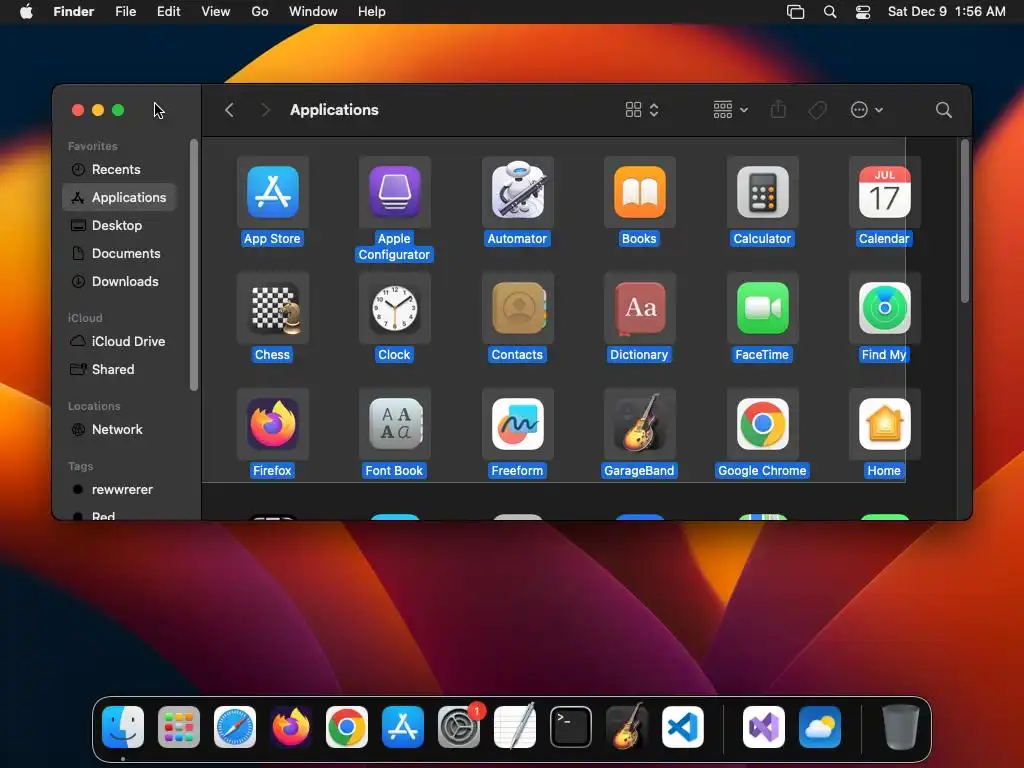Open Desktop in the sidebar
The height and width of the screenshot is (768, 1024).
[119, 225]
